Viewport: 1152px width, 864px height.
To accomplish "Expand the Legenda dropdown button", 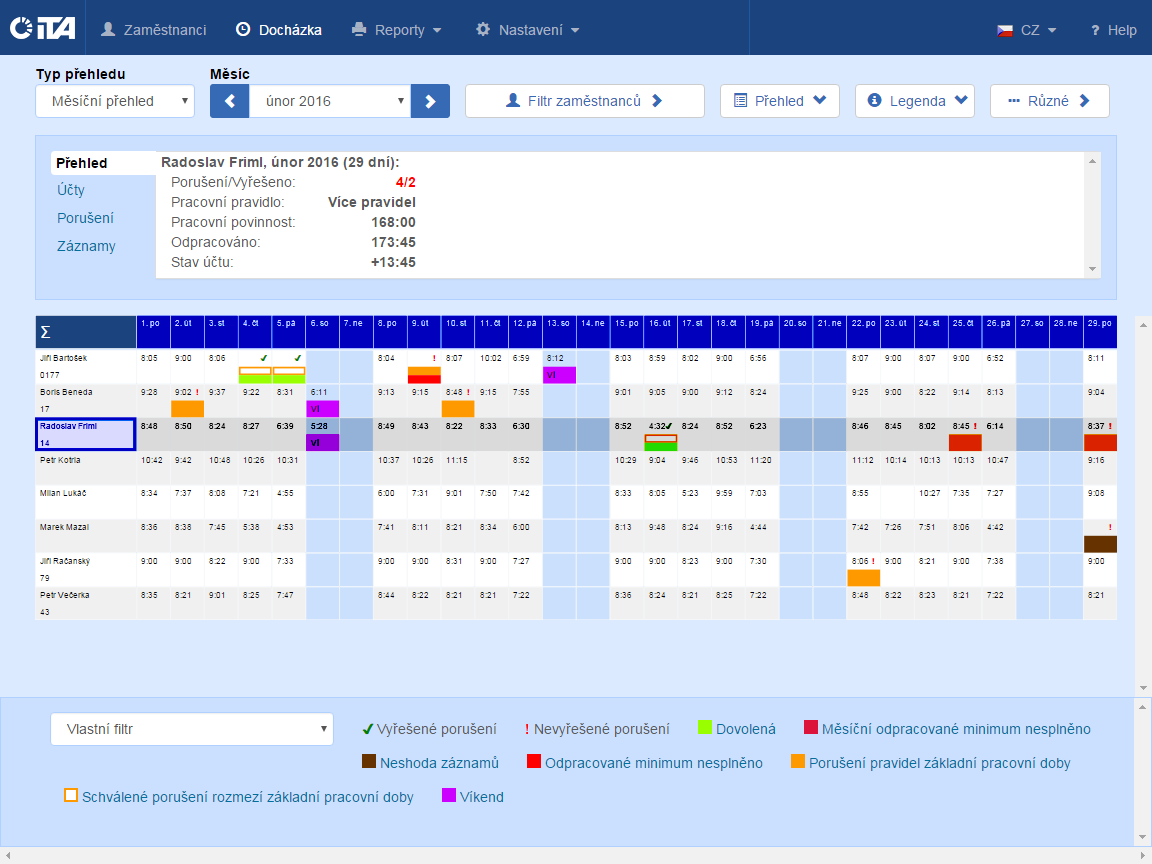I will pyautogui.click(x=915, y=101).
